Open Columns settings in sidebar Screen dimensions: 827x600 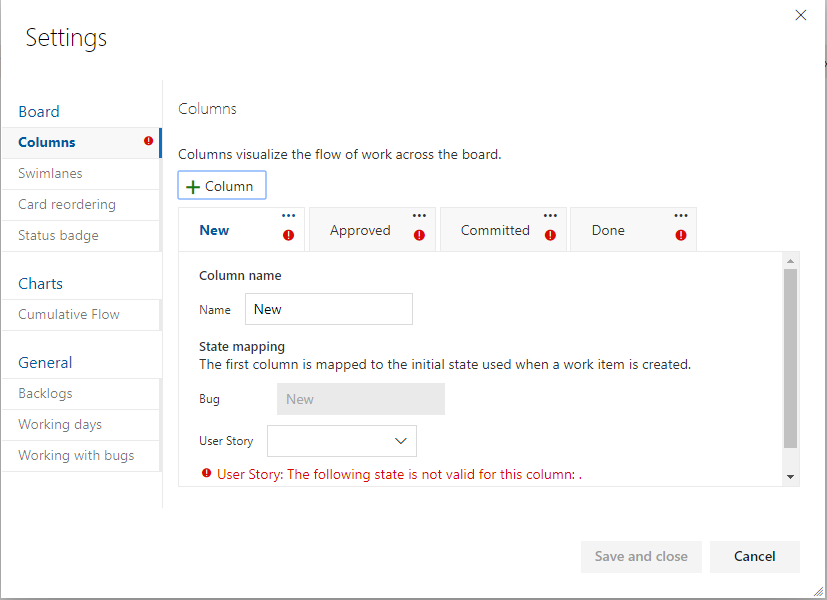81,142
